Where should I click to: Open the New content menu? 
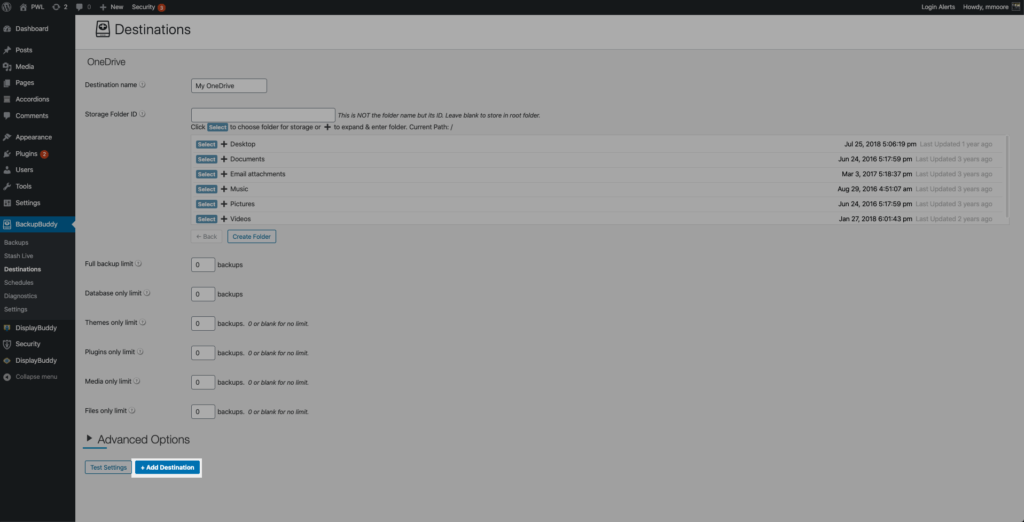point(112,7)
